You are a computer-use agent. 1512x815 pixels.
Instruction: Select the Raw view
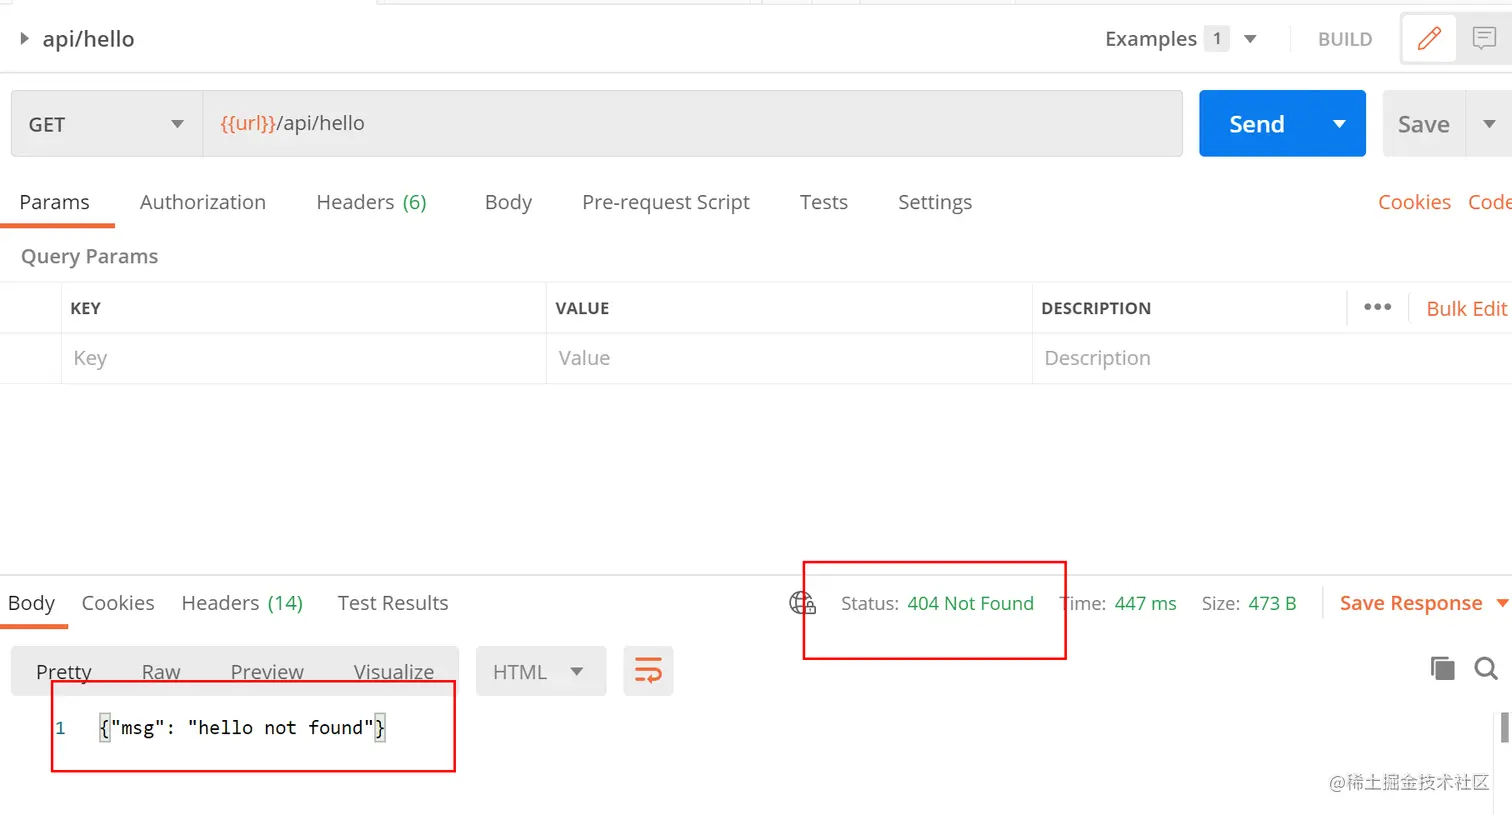[x=161, y=672]
